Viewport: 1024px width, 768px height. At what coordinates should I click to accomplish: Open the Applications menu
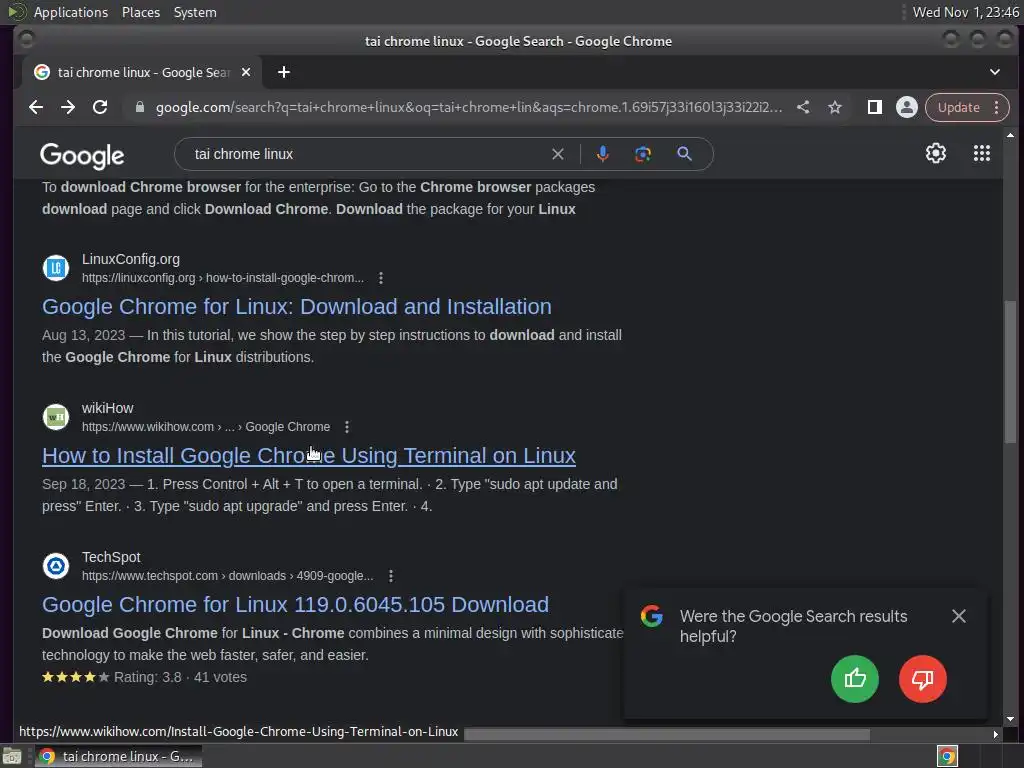pyautogui.click(x=71, y=12)
